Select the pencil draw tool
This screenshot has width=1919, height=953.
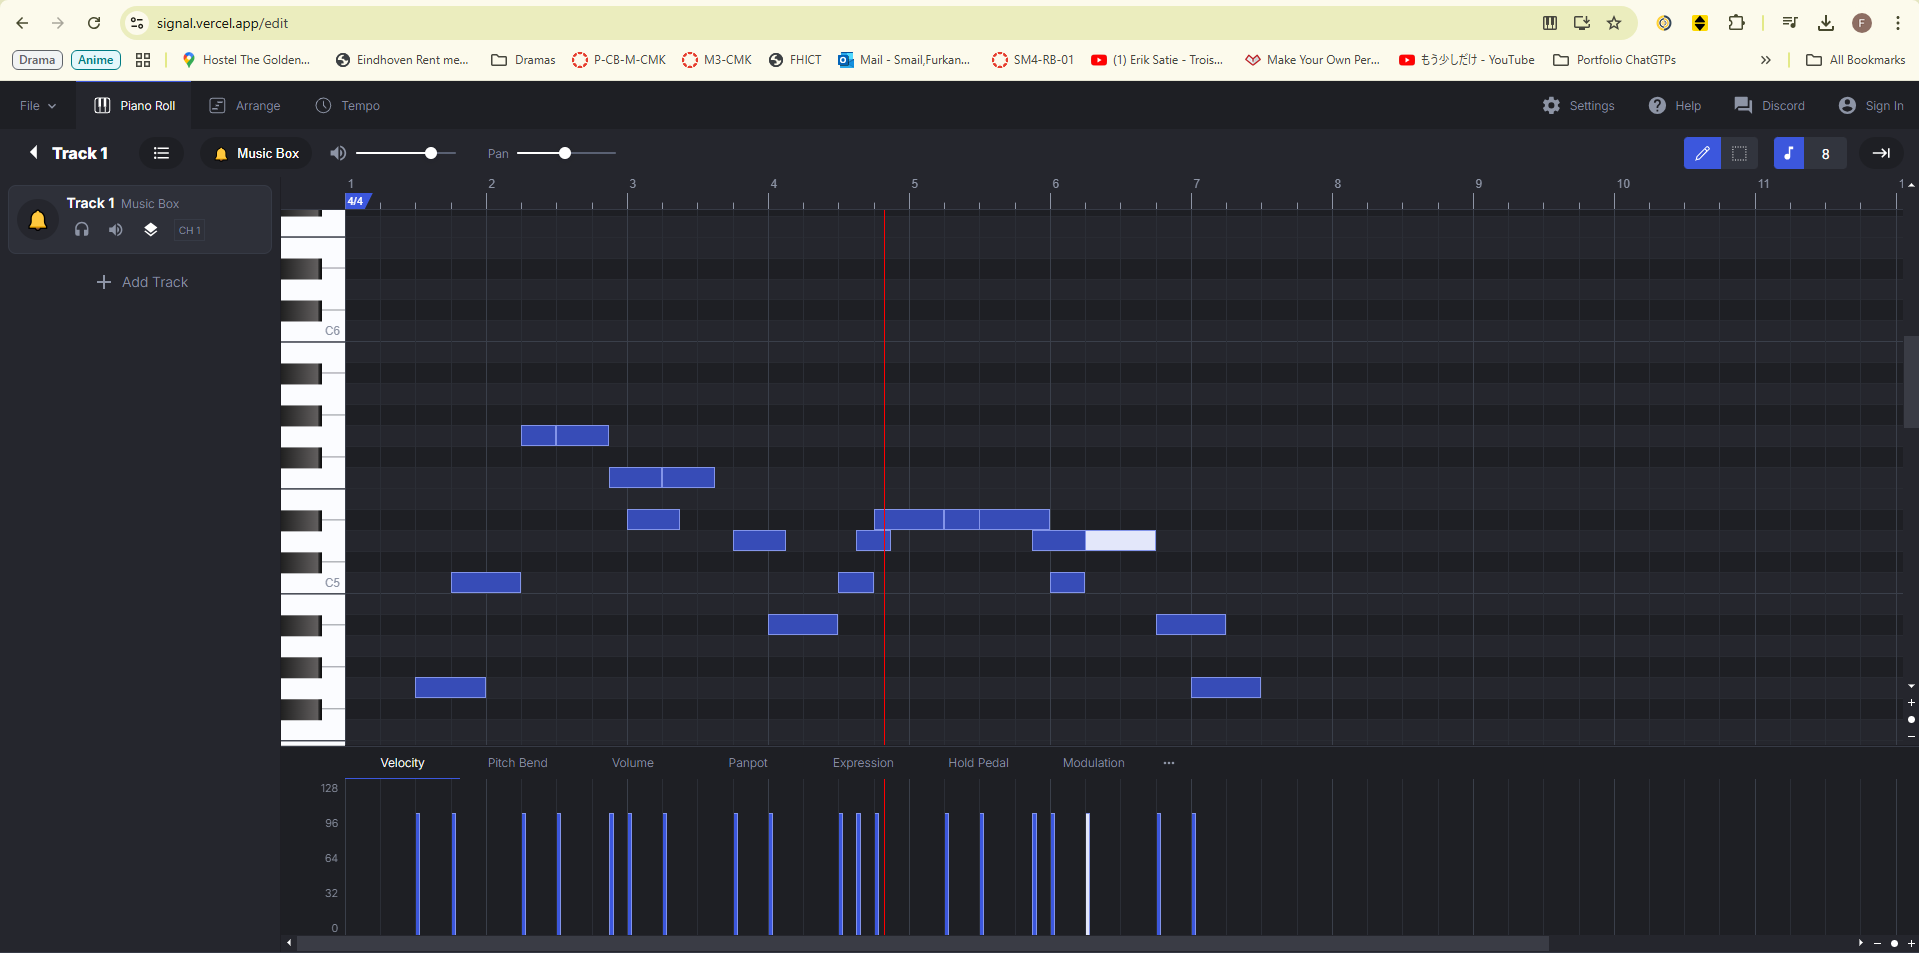coord(1702,153)
